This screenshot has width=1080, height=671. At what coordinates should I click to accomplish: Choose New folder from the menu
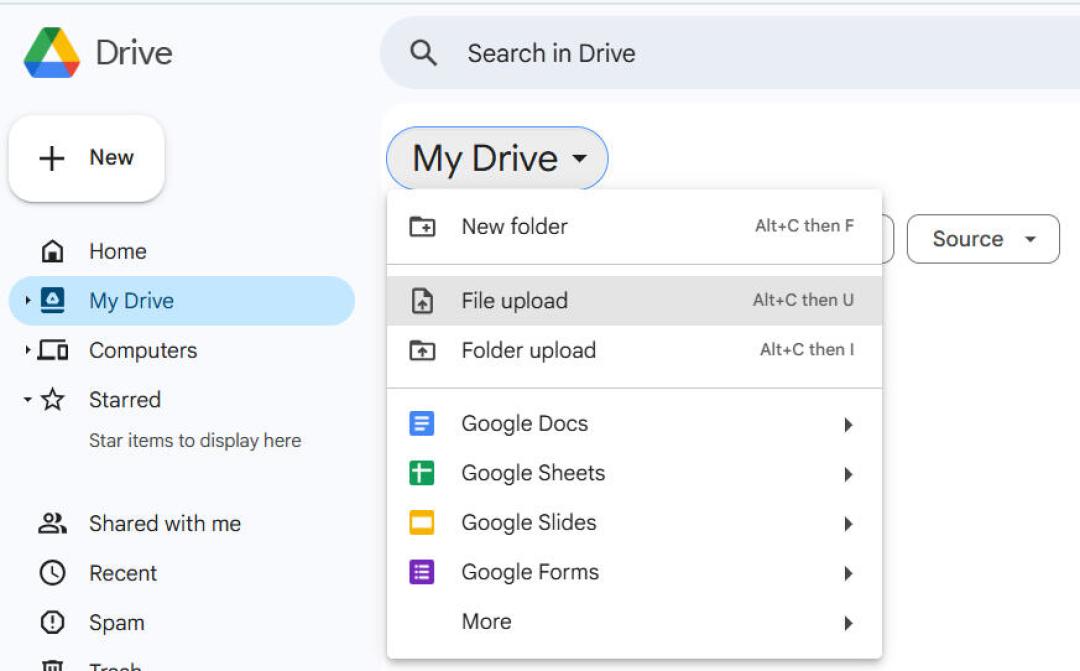coord(634,227)
